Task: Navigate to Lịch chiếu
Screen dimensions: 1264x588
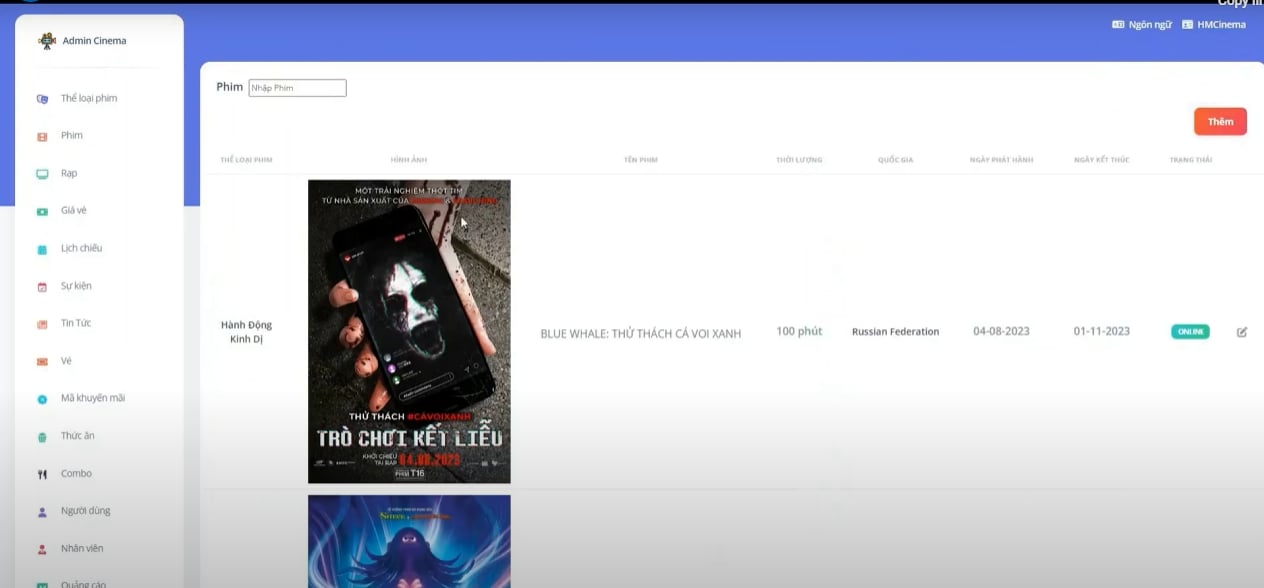Action: pos(81,248)
